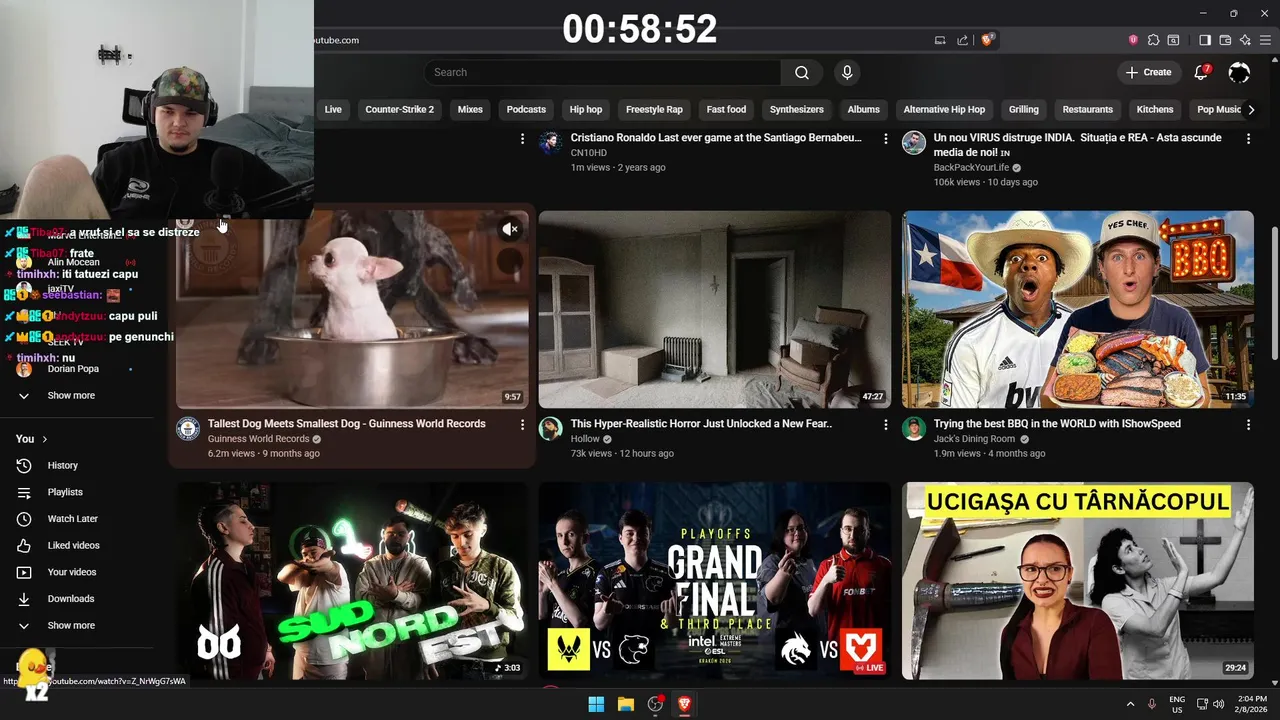The width and height of the screenshot is (1280, 720).
Task: Click the Brave Shields lion icon
Action: [x=987, y=40]
